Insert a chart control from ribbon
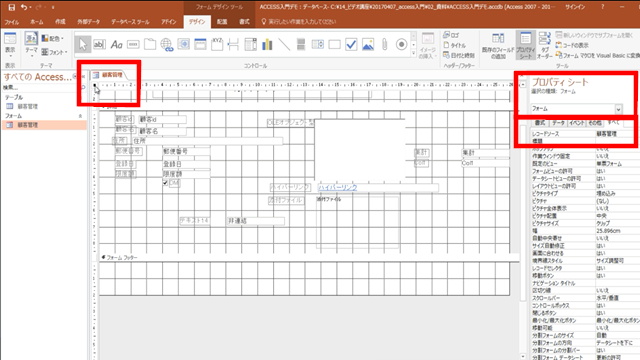 click(x=267, y=44)
